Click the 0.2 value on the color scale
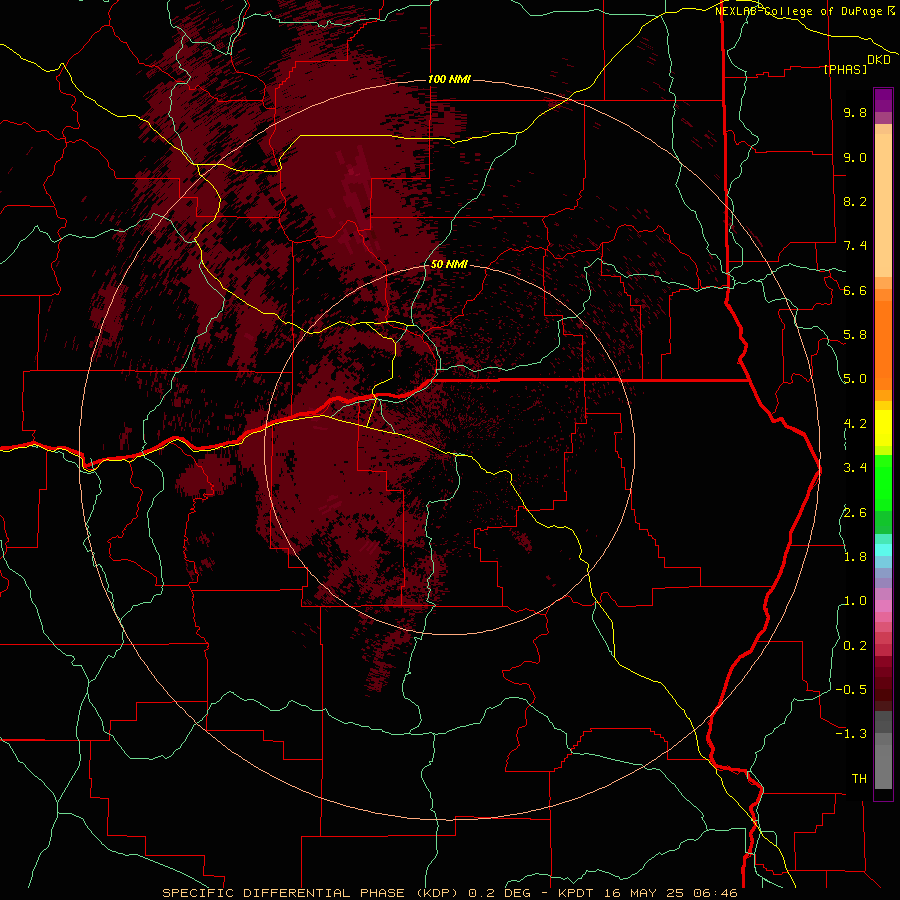This screenshot has width=900, height=900. 855,646
